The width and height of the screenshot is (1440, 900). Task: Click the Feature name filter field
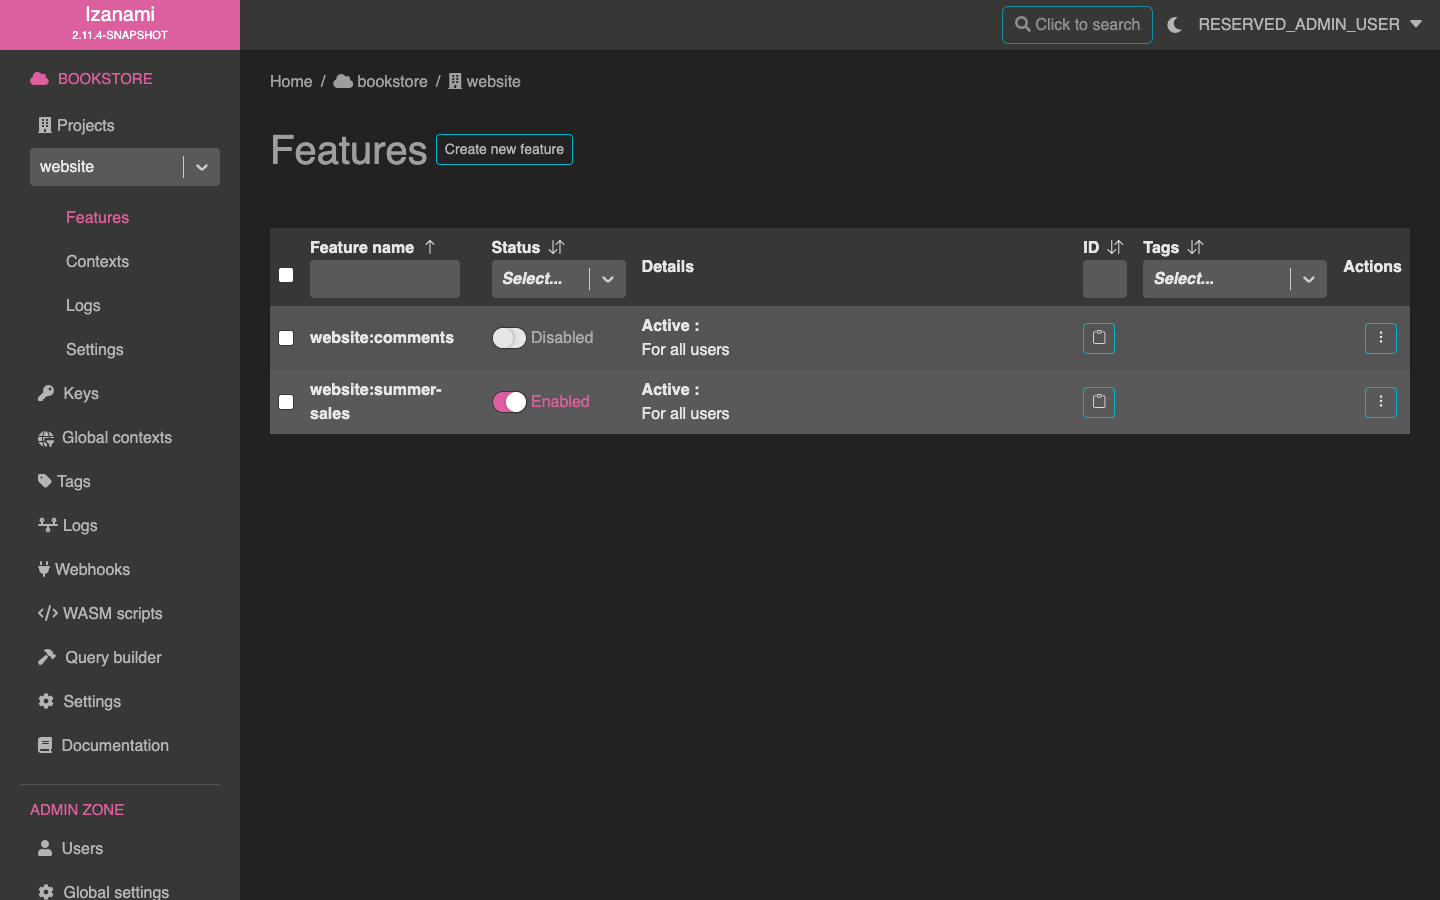click(385, 279)
